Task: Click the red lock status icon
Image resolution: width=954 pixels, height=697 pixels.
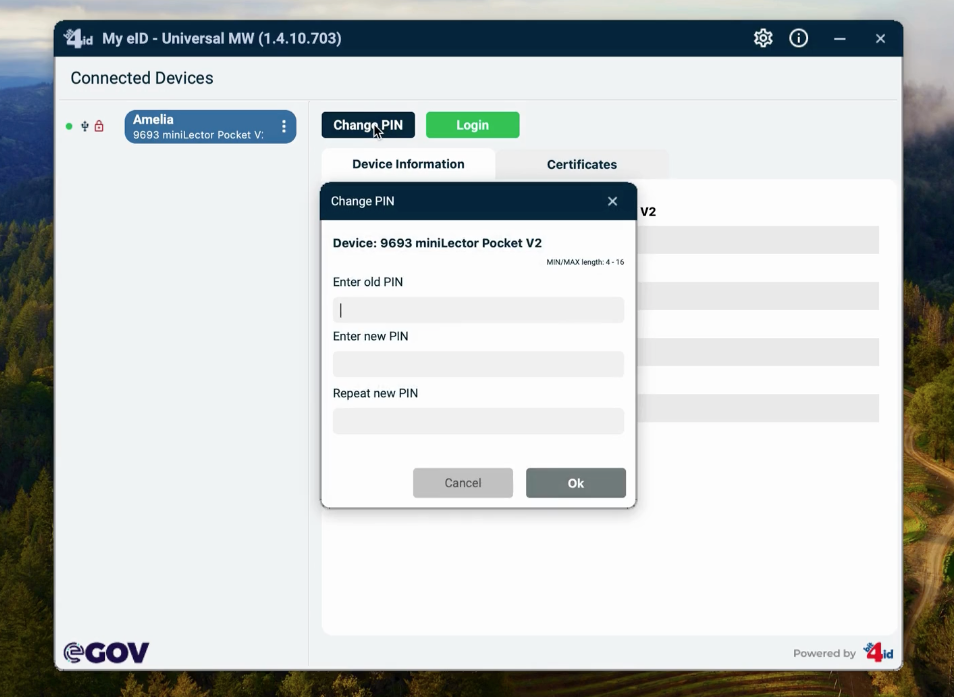Action: pyautogui.click(x=99, y=126)
